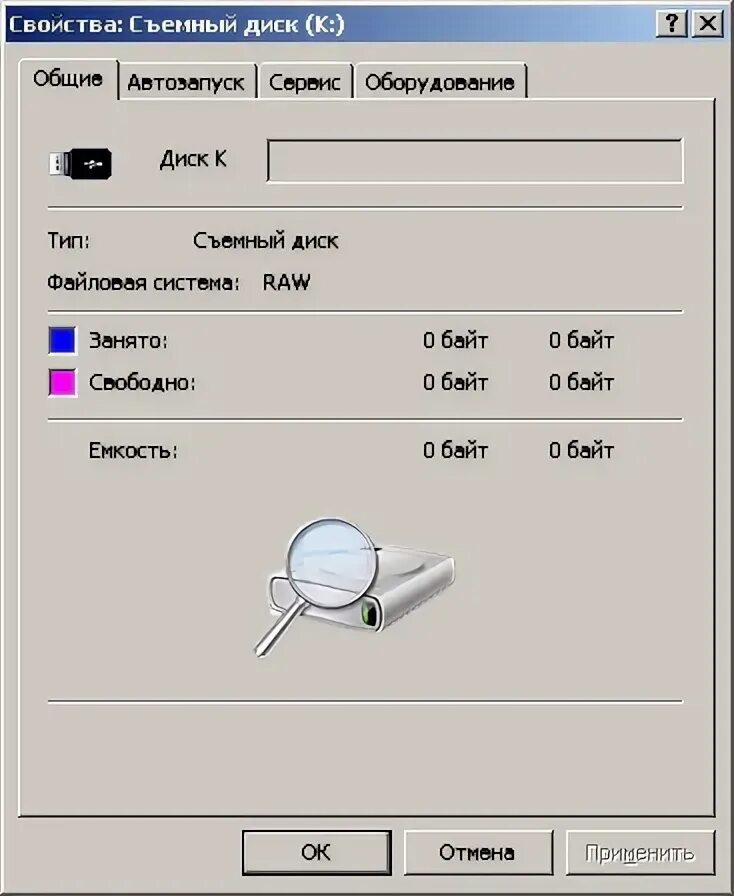Click the Файловая система label
Screen dimensions: 734x896
coord(143,282)
